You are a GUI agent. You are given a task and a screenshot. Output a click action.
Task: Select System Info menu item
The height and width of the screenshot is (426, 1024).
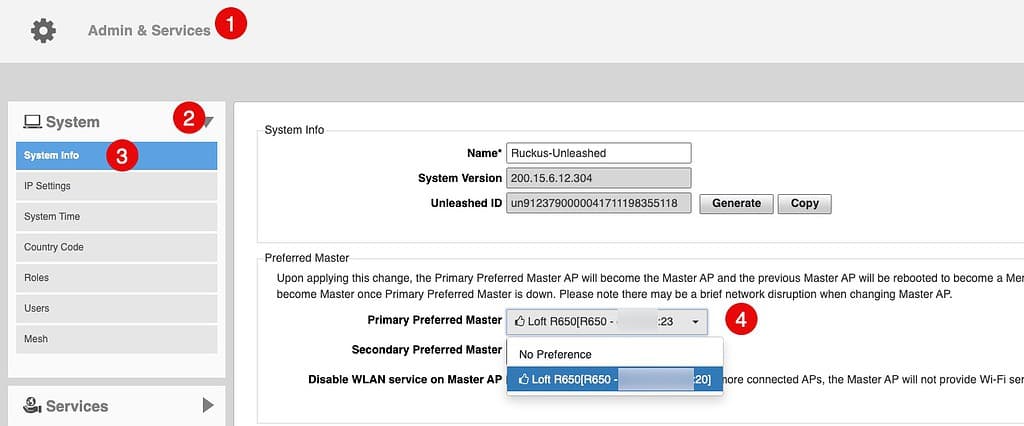[116, 156]
